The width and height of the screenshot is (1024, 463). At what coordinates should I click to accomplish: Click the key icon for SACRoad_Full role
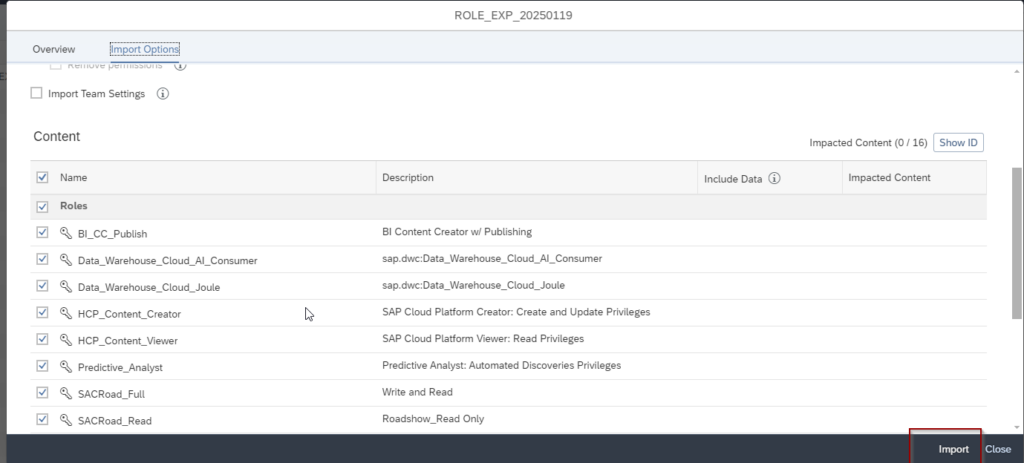[x=67, y=394]
